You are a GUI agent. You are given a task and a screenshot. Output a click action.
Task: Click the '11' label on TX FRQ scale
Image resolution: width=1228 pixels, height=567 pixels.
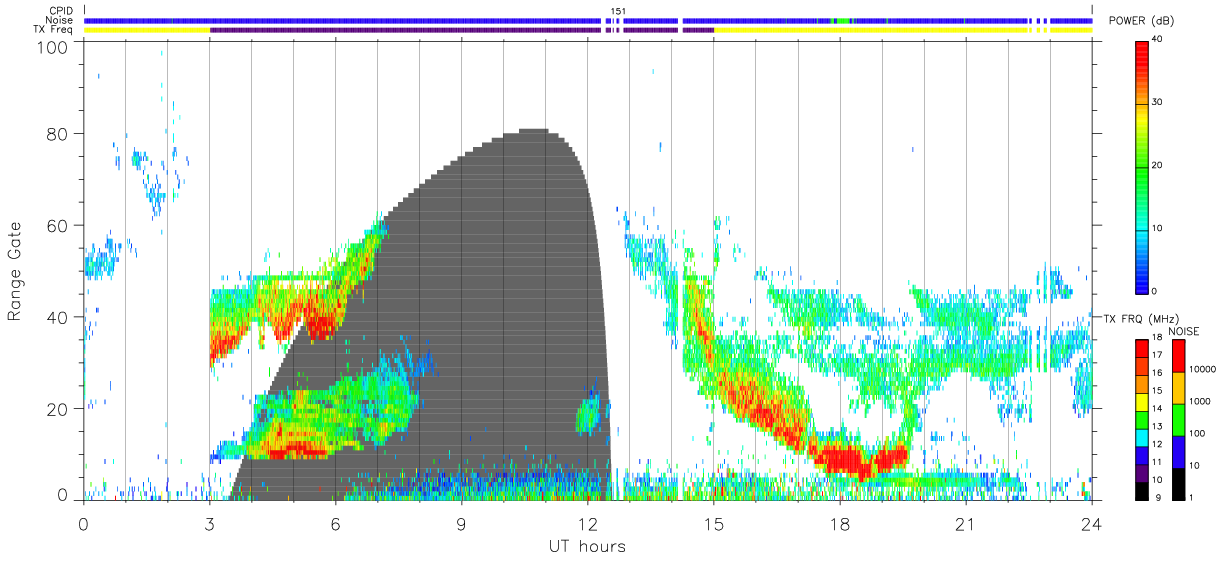[x=1158, y=463]
